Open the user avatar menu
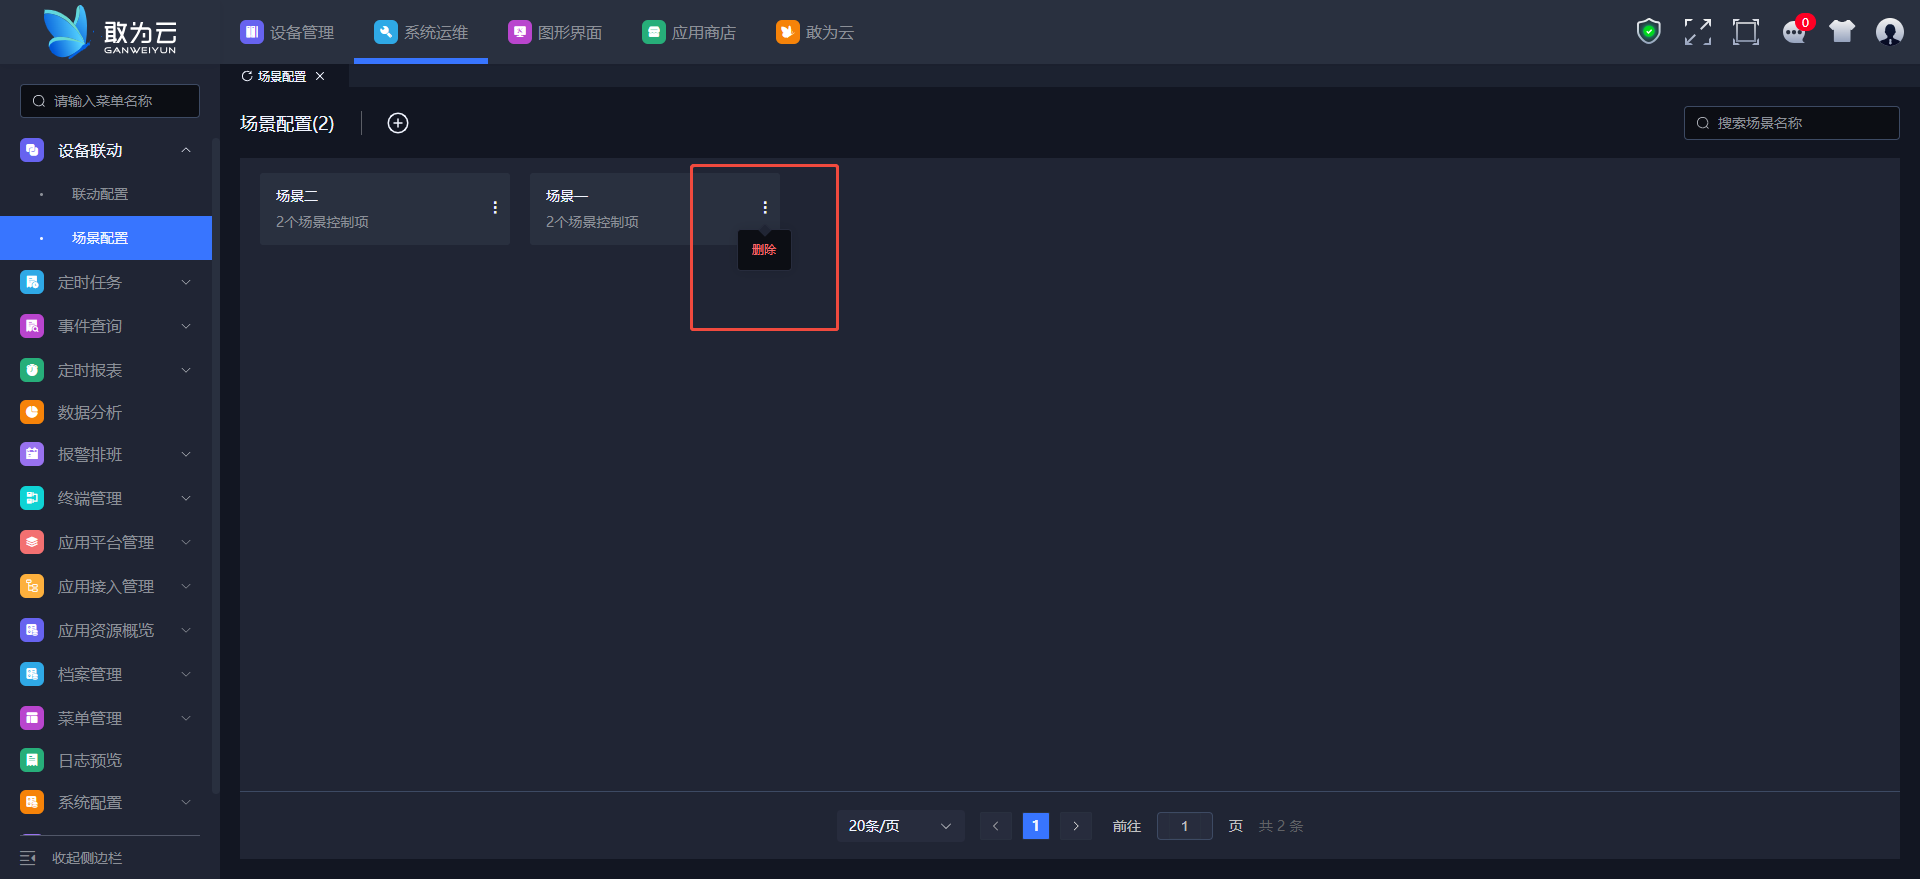This screenshot has height=879, width=1920. coord(1890,32)
